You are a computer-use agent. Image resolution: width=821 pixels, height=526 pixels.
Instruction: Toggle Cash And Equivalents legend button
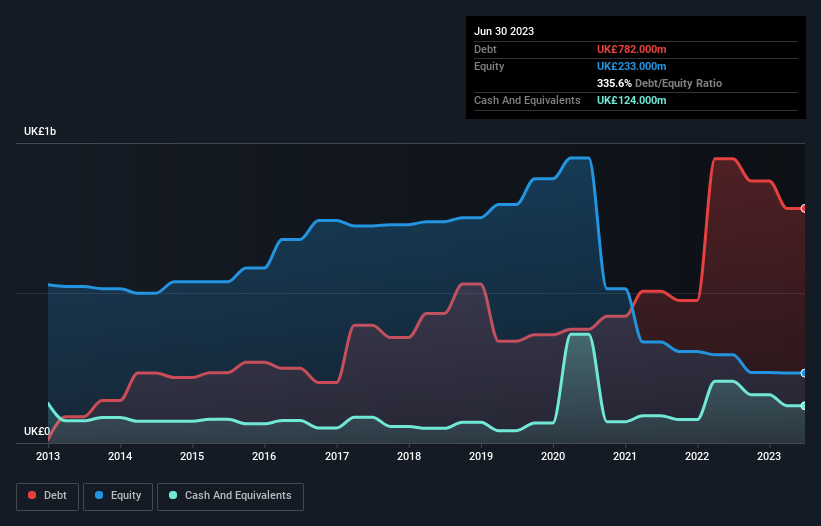(230, 496)
